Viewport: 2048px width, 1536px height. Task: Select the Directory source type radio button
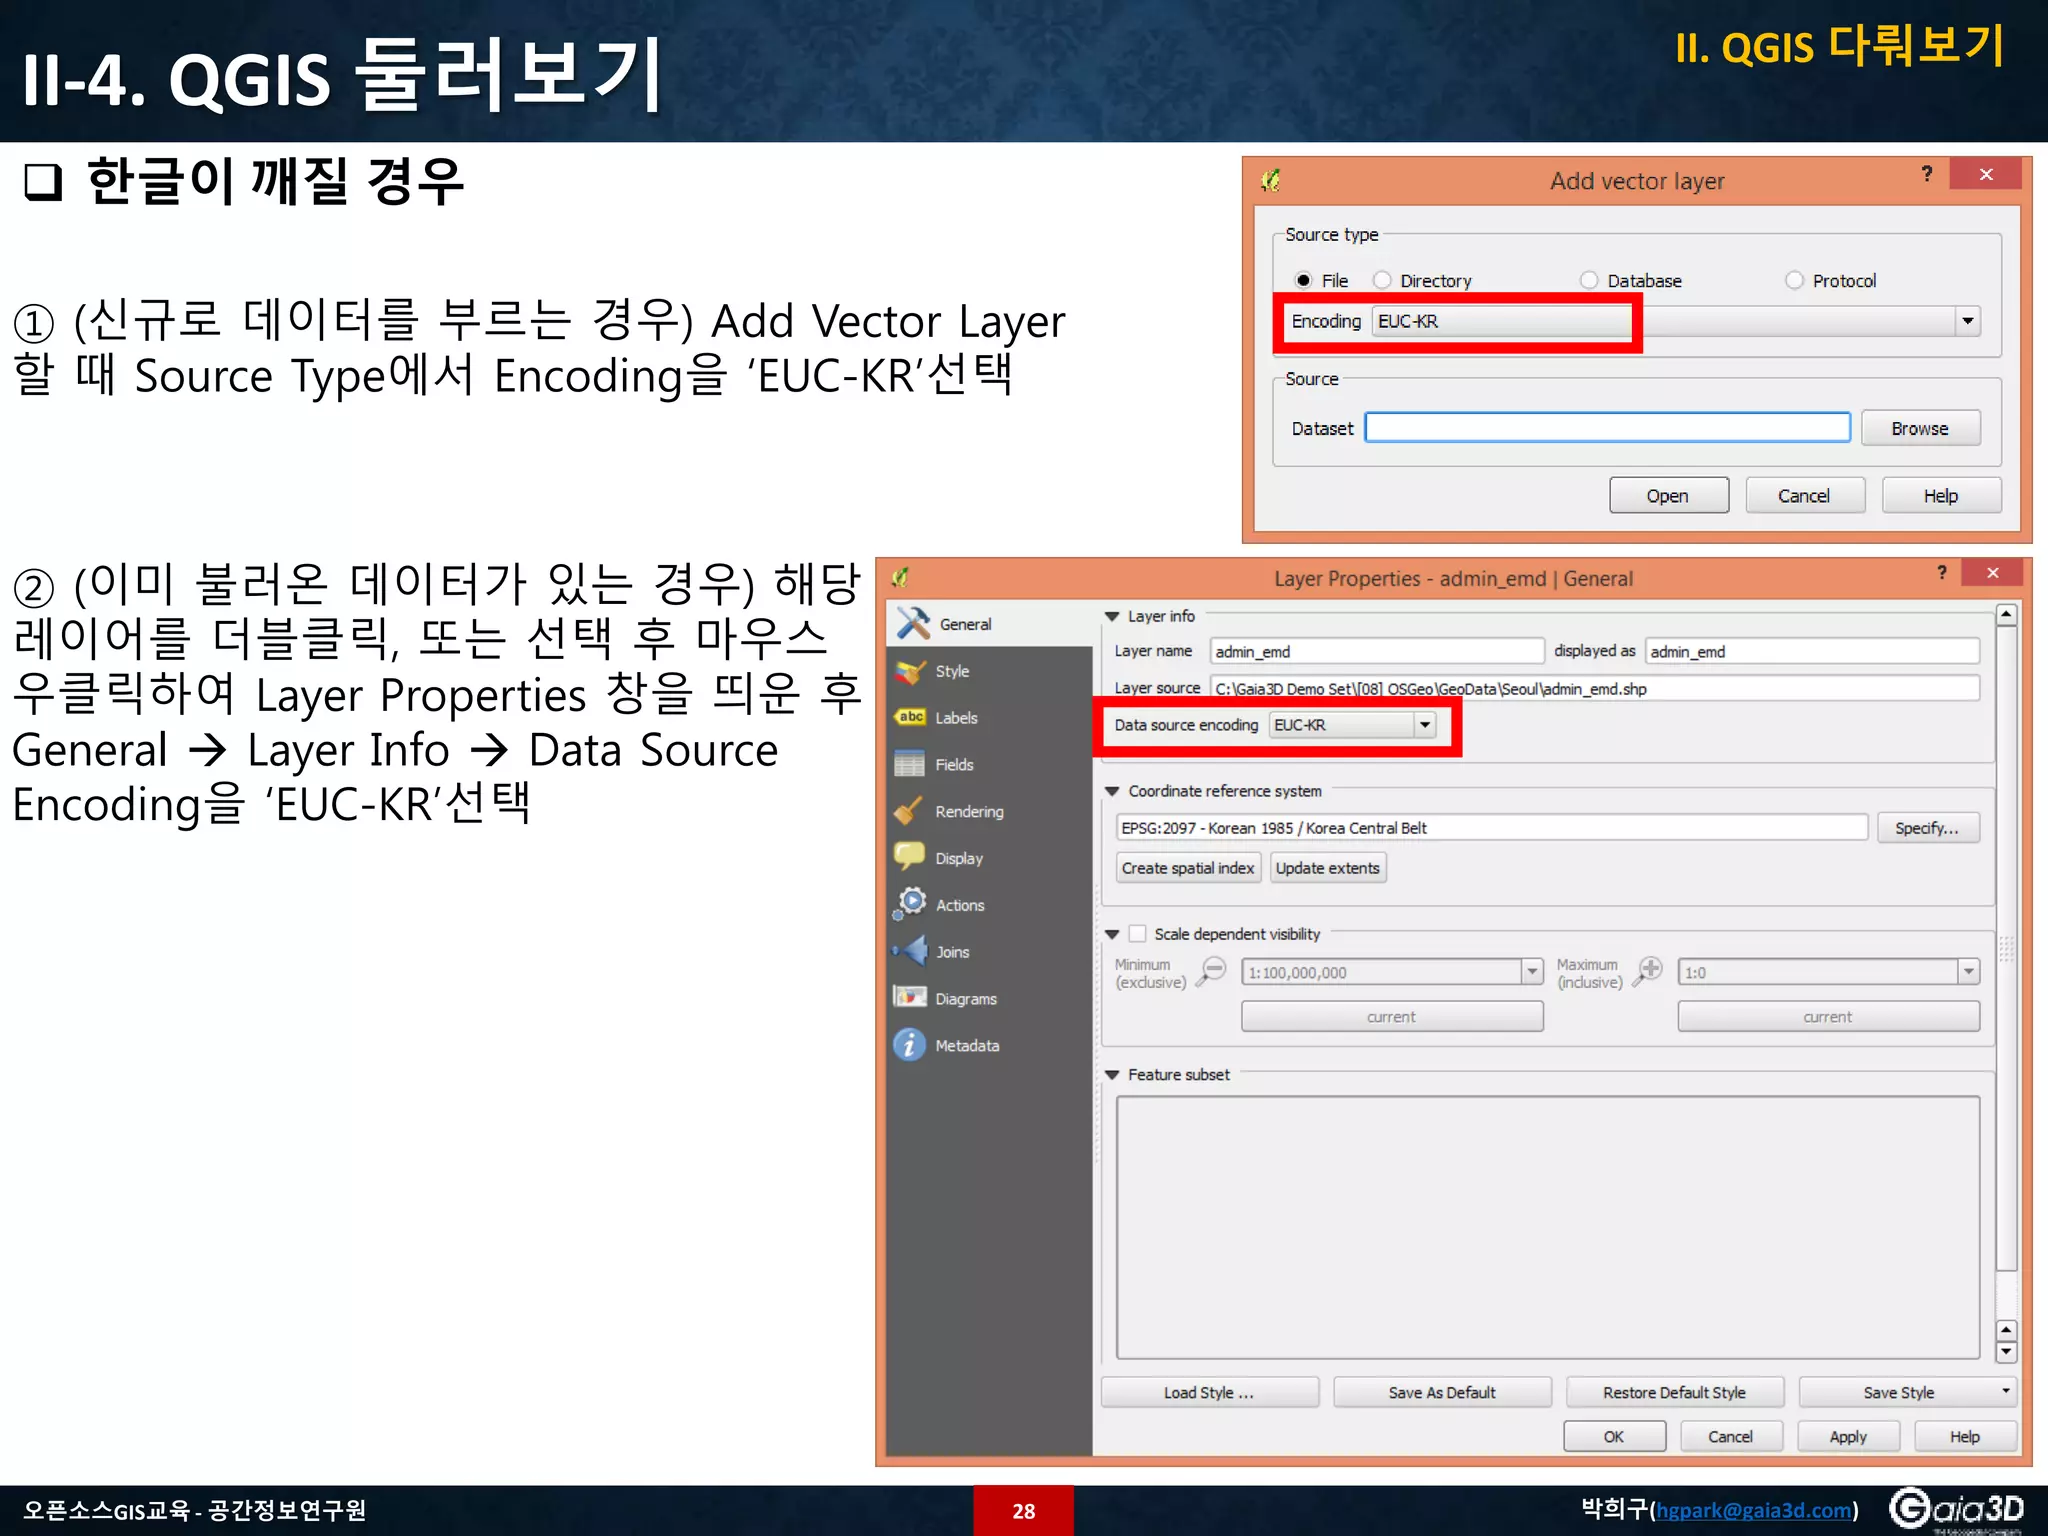[x=1382, y=280]
